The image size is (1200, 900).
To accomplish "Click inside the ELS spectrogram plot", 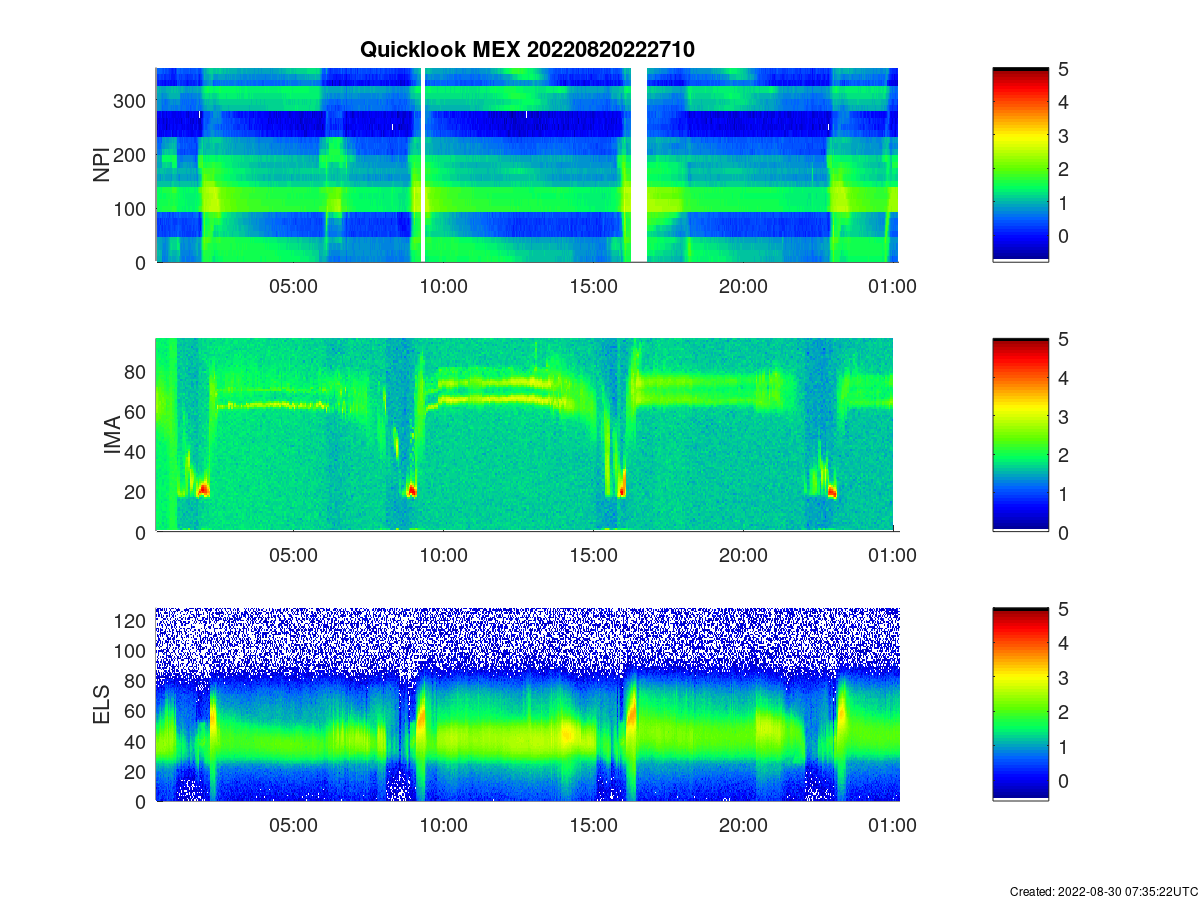I will 527,705.
